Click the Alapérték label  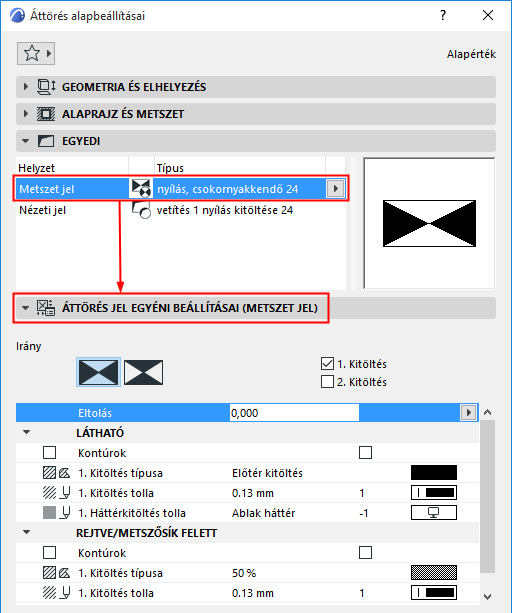click(471, 54)
